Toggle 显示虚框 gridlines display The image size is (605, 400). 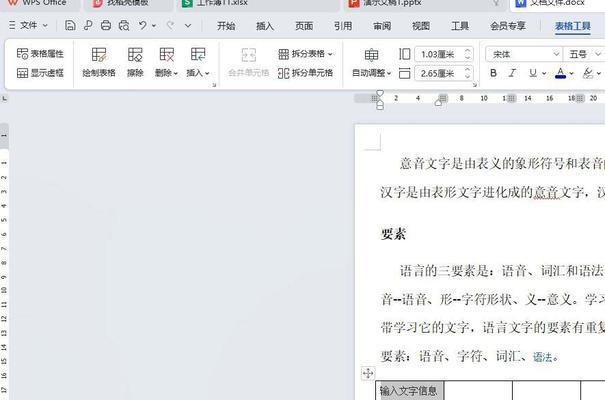40,73
